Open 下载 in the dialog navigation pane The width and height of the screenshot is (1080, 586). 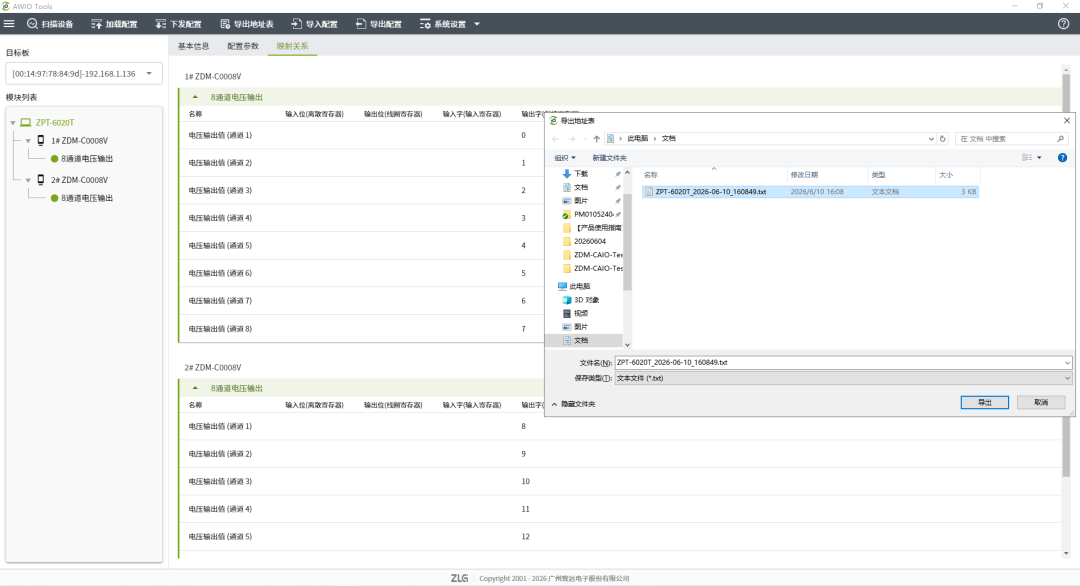(x=581, y=174)
